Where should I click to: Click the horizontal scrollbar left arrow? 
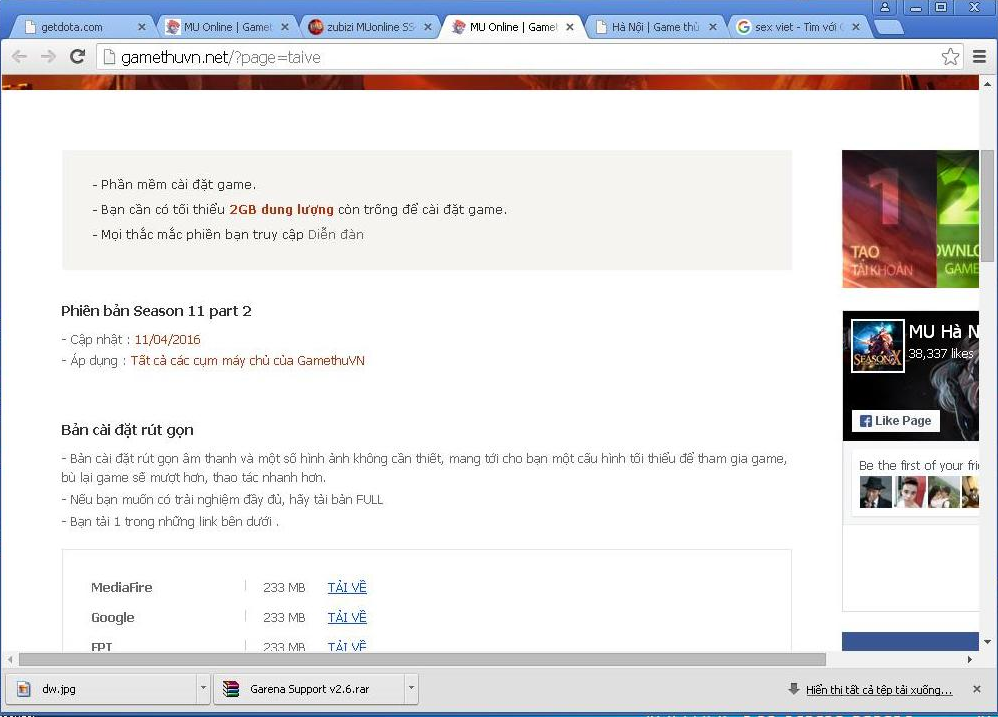pos(10,660)
